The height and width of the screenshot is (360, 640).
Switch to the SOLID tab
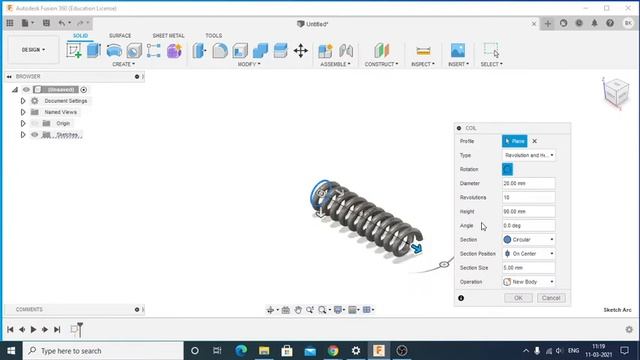[x=80, y=36]
